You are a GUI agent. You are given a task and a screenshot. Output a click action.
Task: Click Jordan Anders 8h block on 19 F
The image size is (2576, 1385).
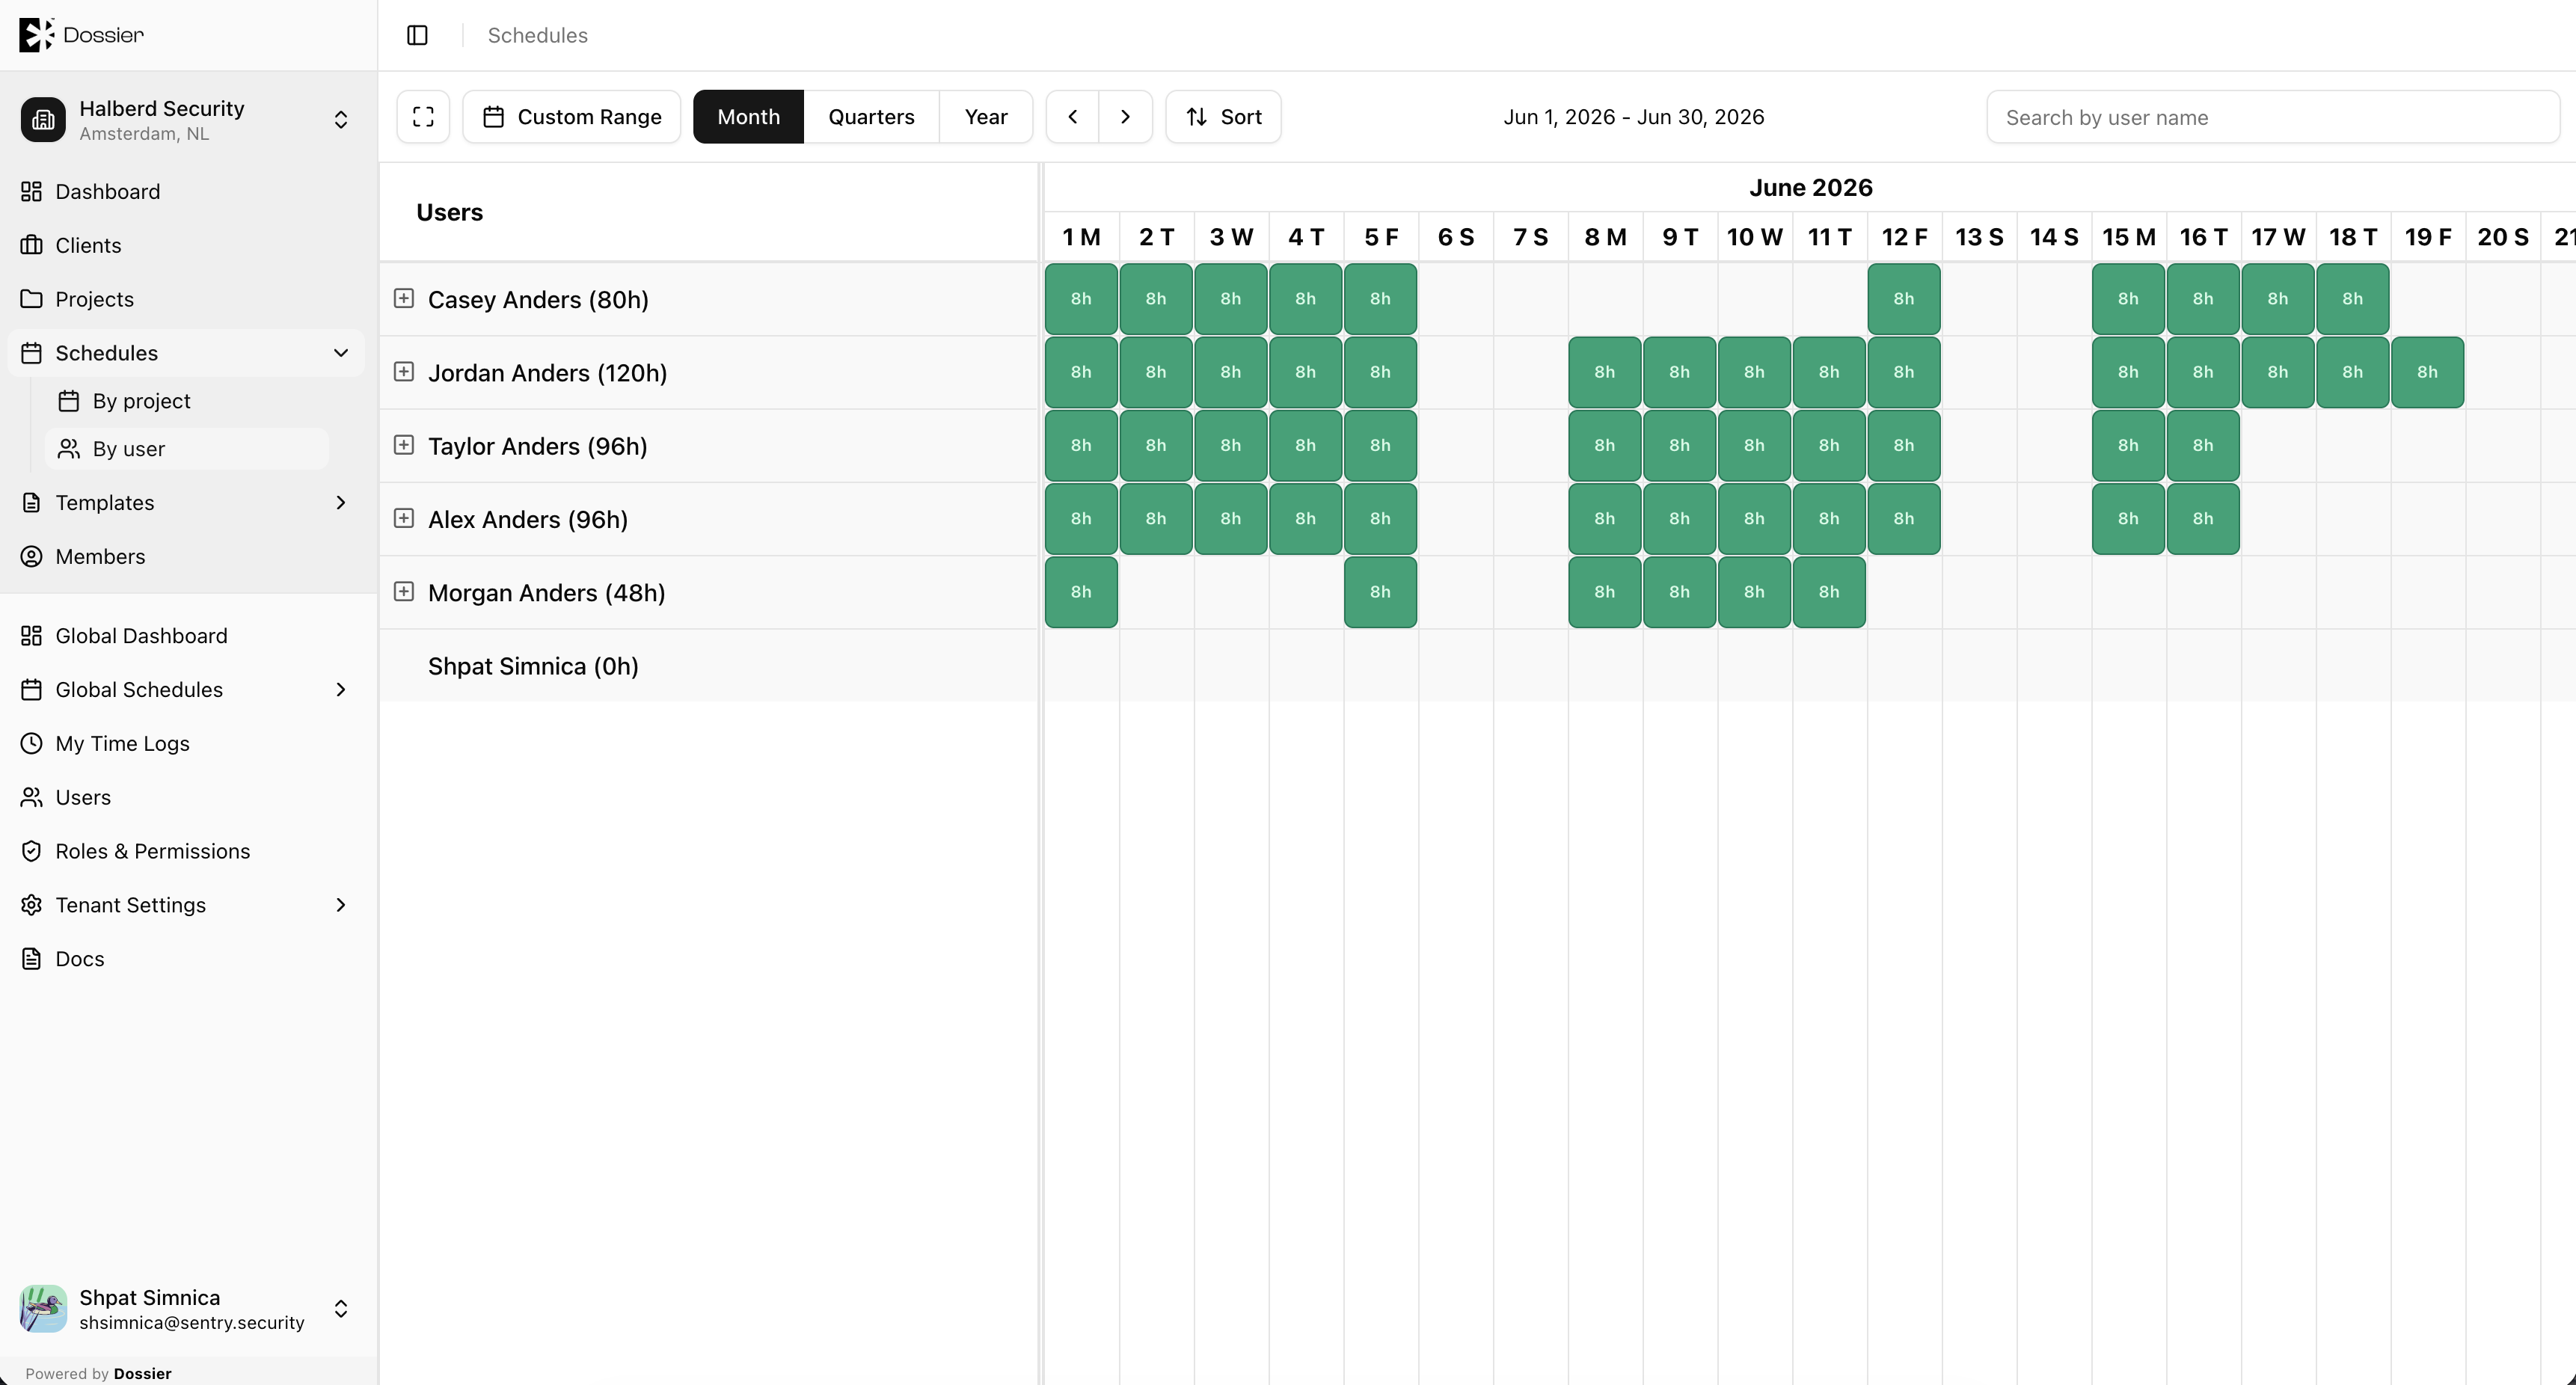click(x=2427, y=372)
